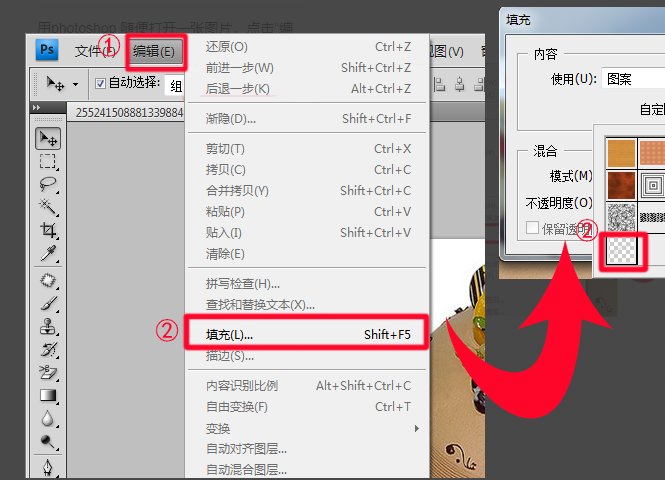Select the Move tool in the toolbox
The height and width of the screenshot is (480, 665).
click(48, 138)
